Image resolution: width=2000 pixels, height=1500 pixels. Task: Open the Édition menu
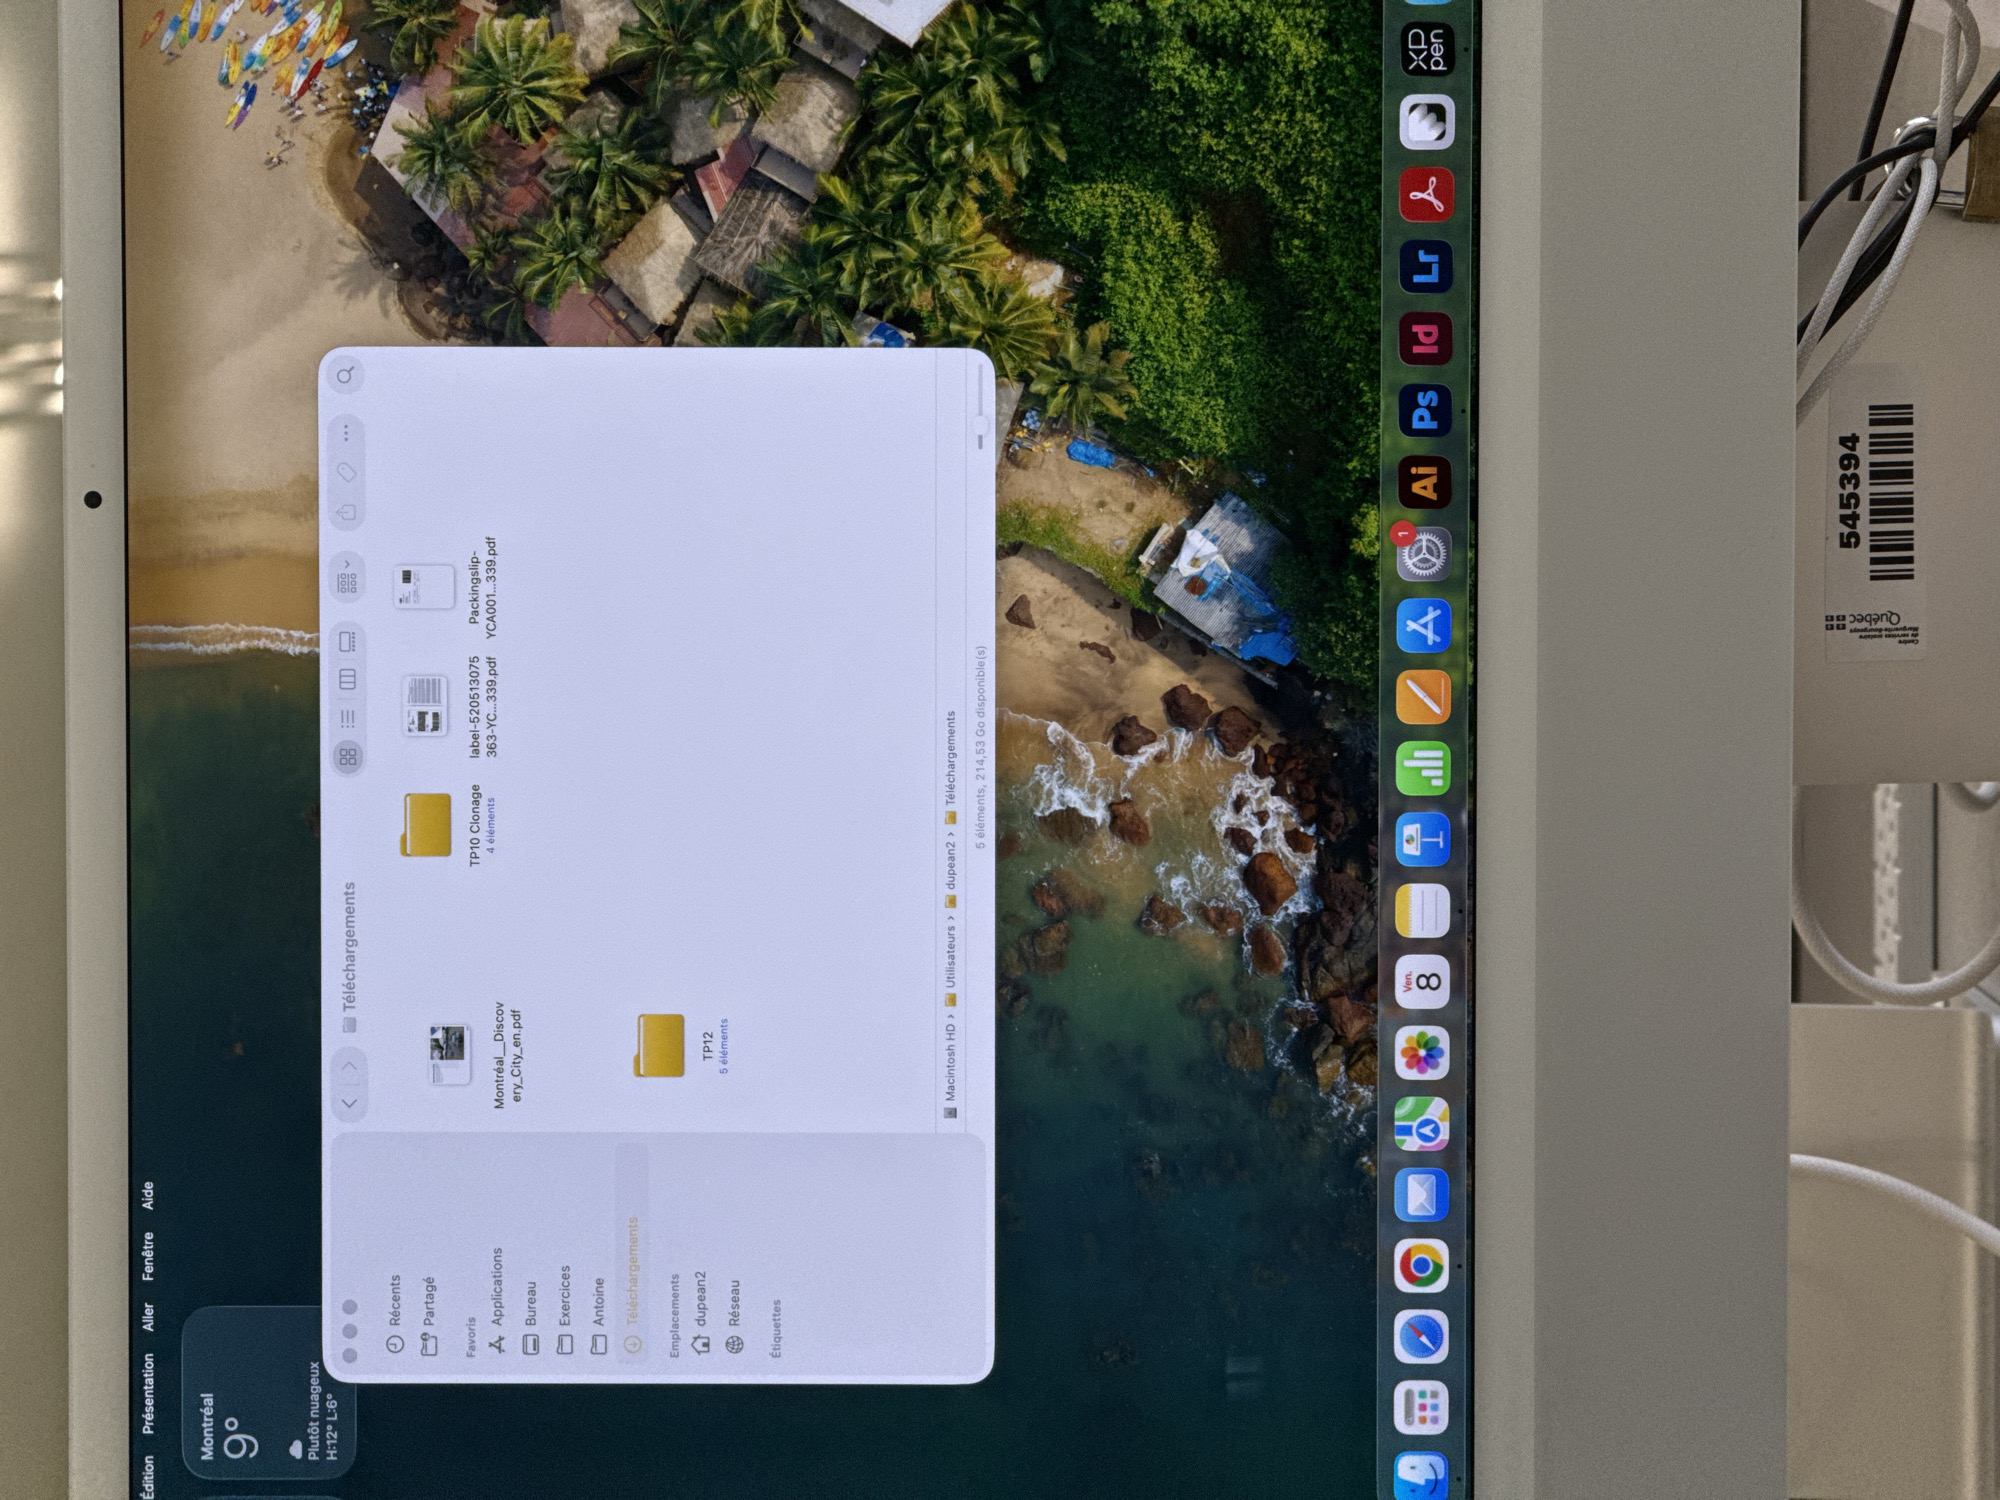tap(148, 1476)
